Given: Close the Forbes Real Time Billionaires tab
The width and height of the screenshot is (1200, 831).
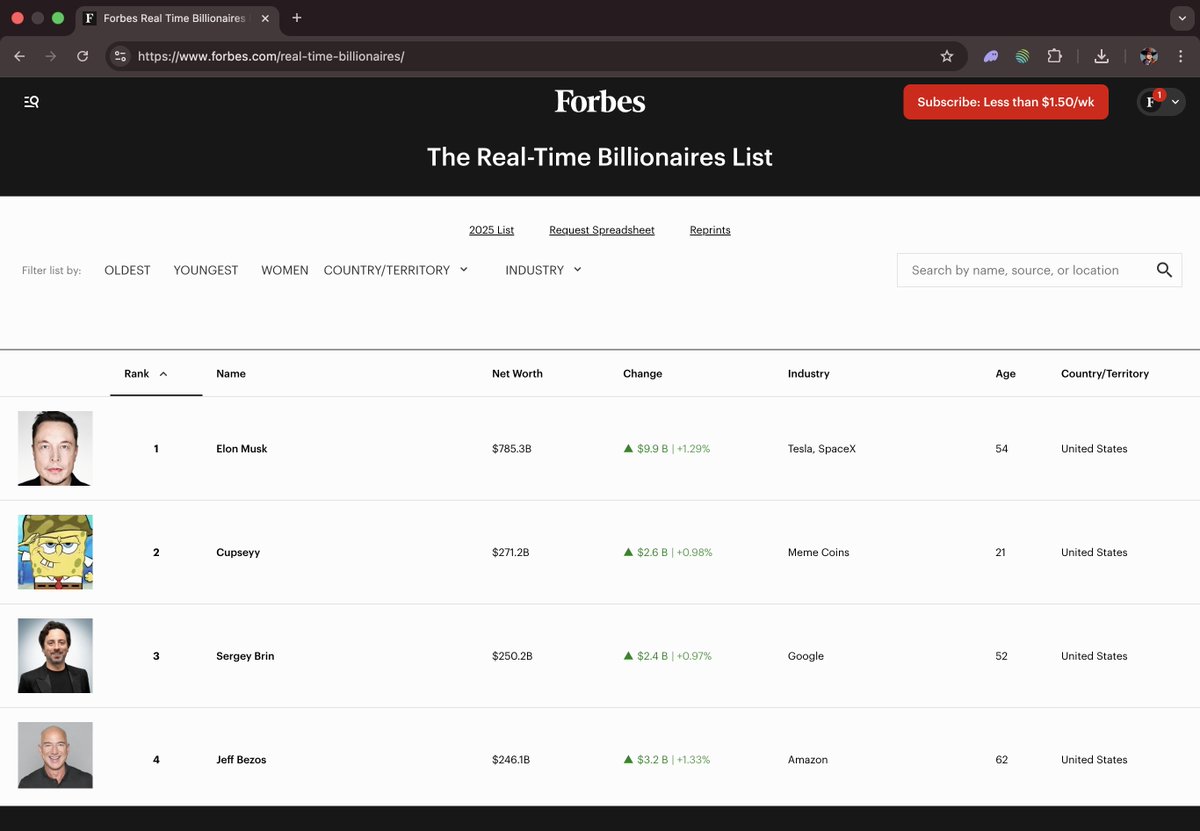Looking at the screenshot, I should (x=265, y=18).
